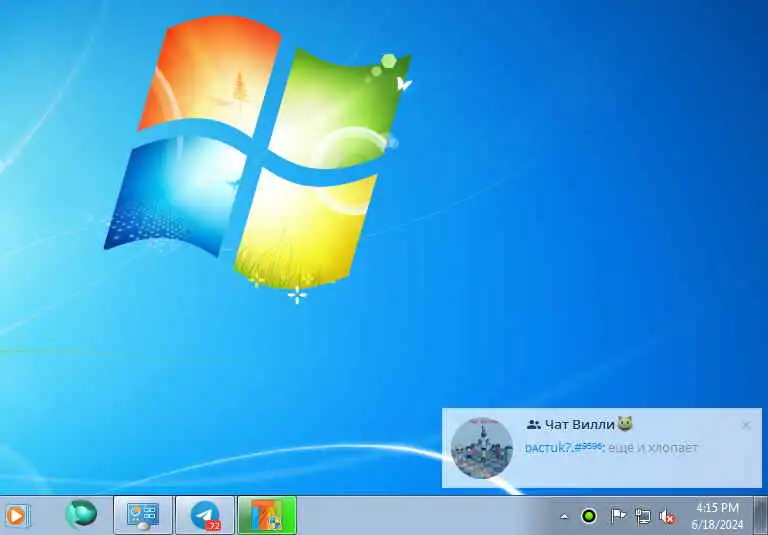
Task: Click the green circle tray icon
Action: [x=589, y=516]
